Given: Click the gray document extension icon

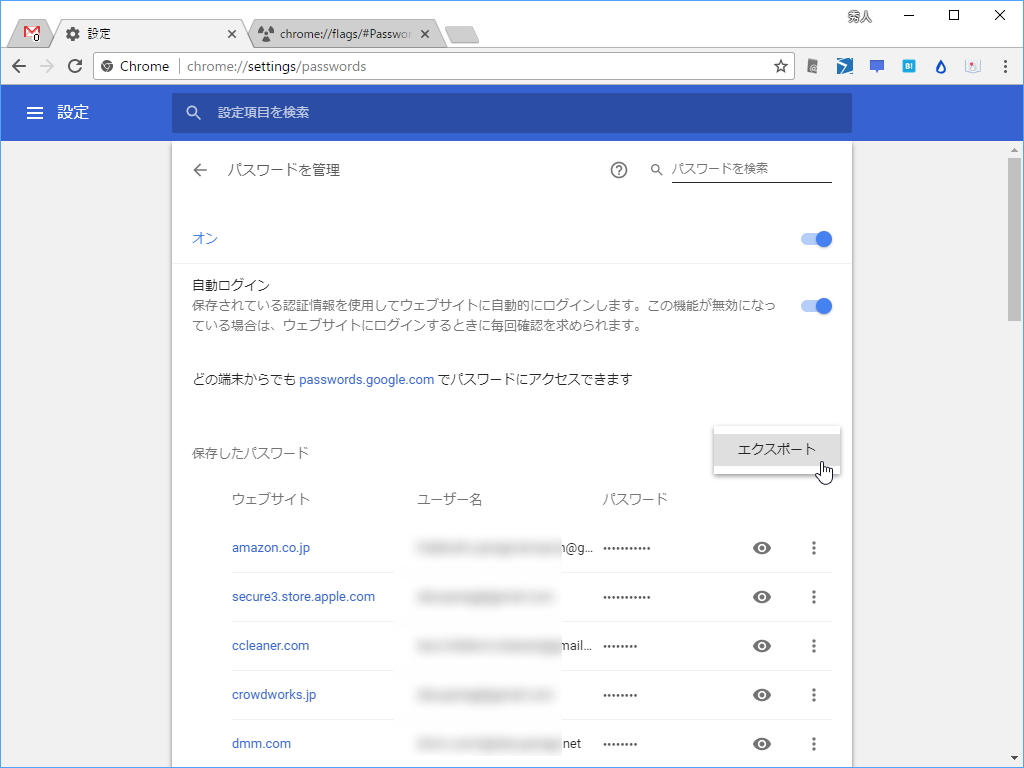Looking at the screenshot, I should [812, 66].
